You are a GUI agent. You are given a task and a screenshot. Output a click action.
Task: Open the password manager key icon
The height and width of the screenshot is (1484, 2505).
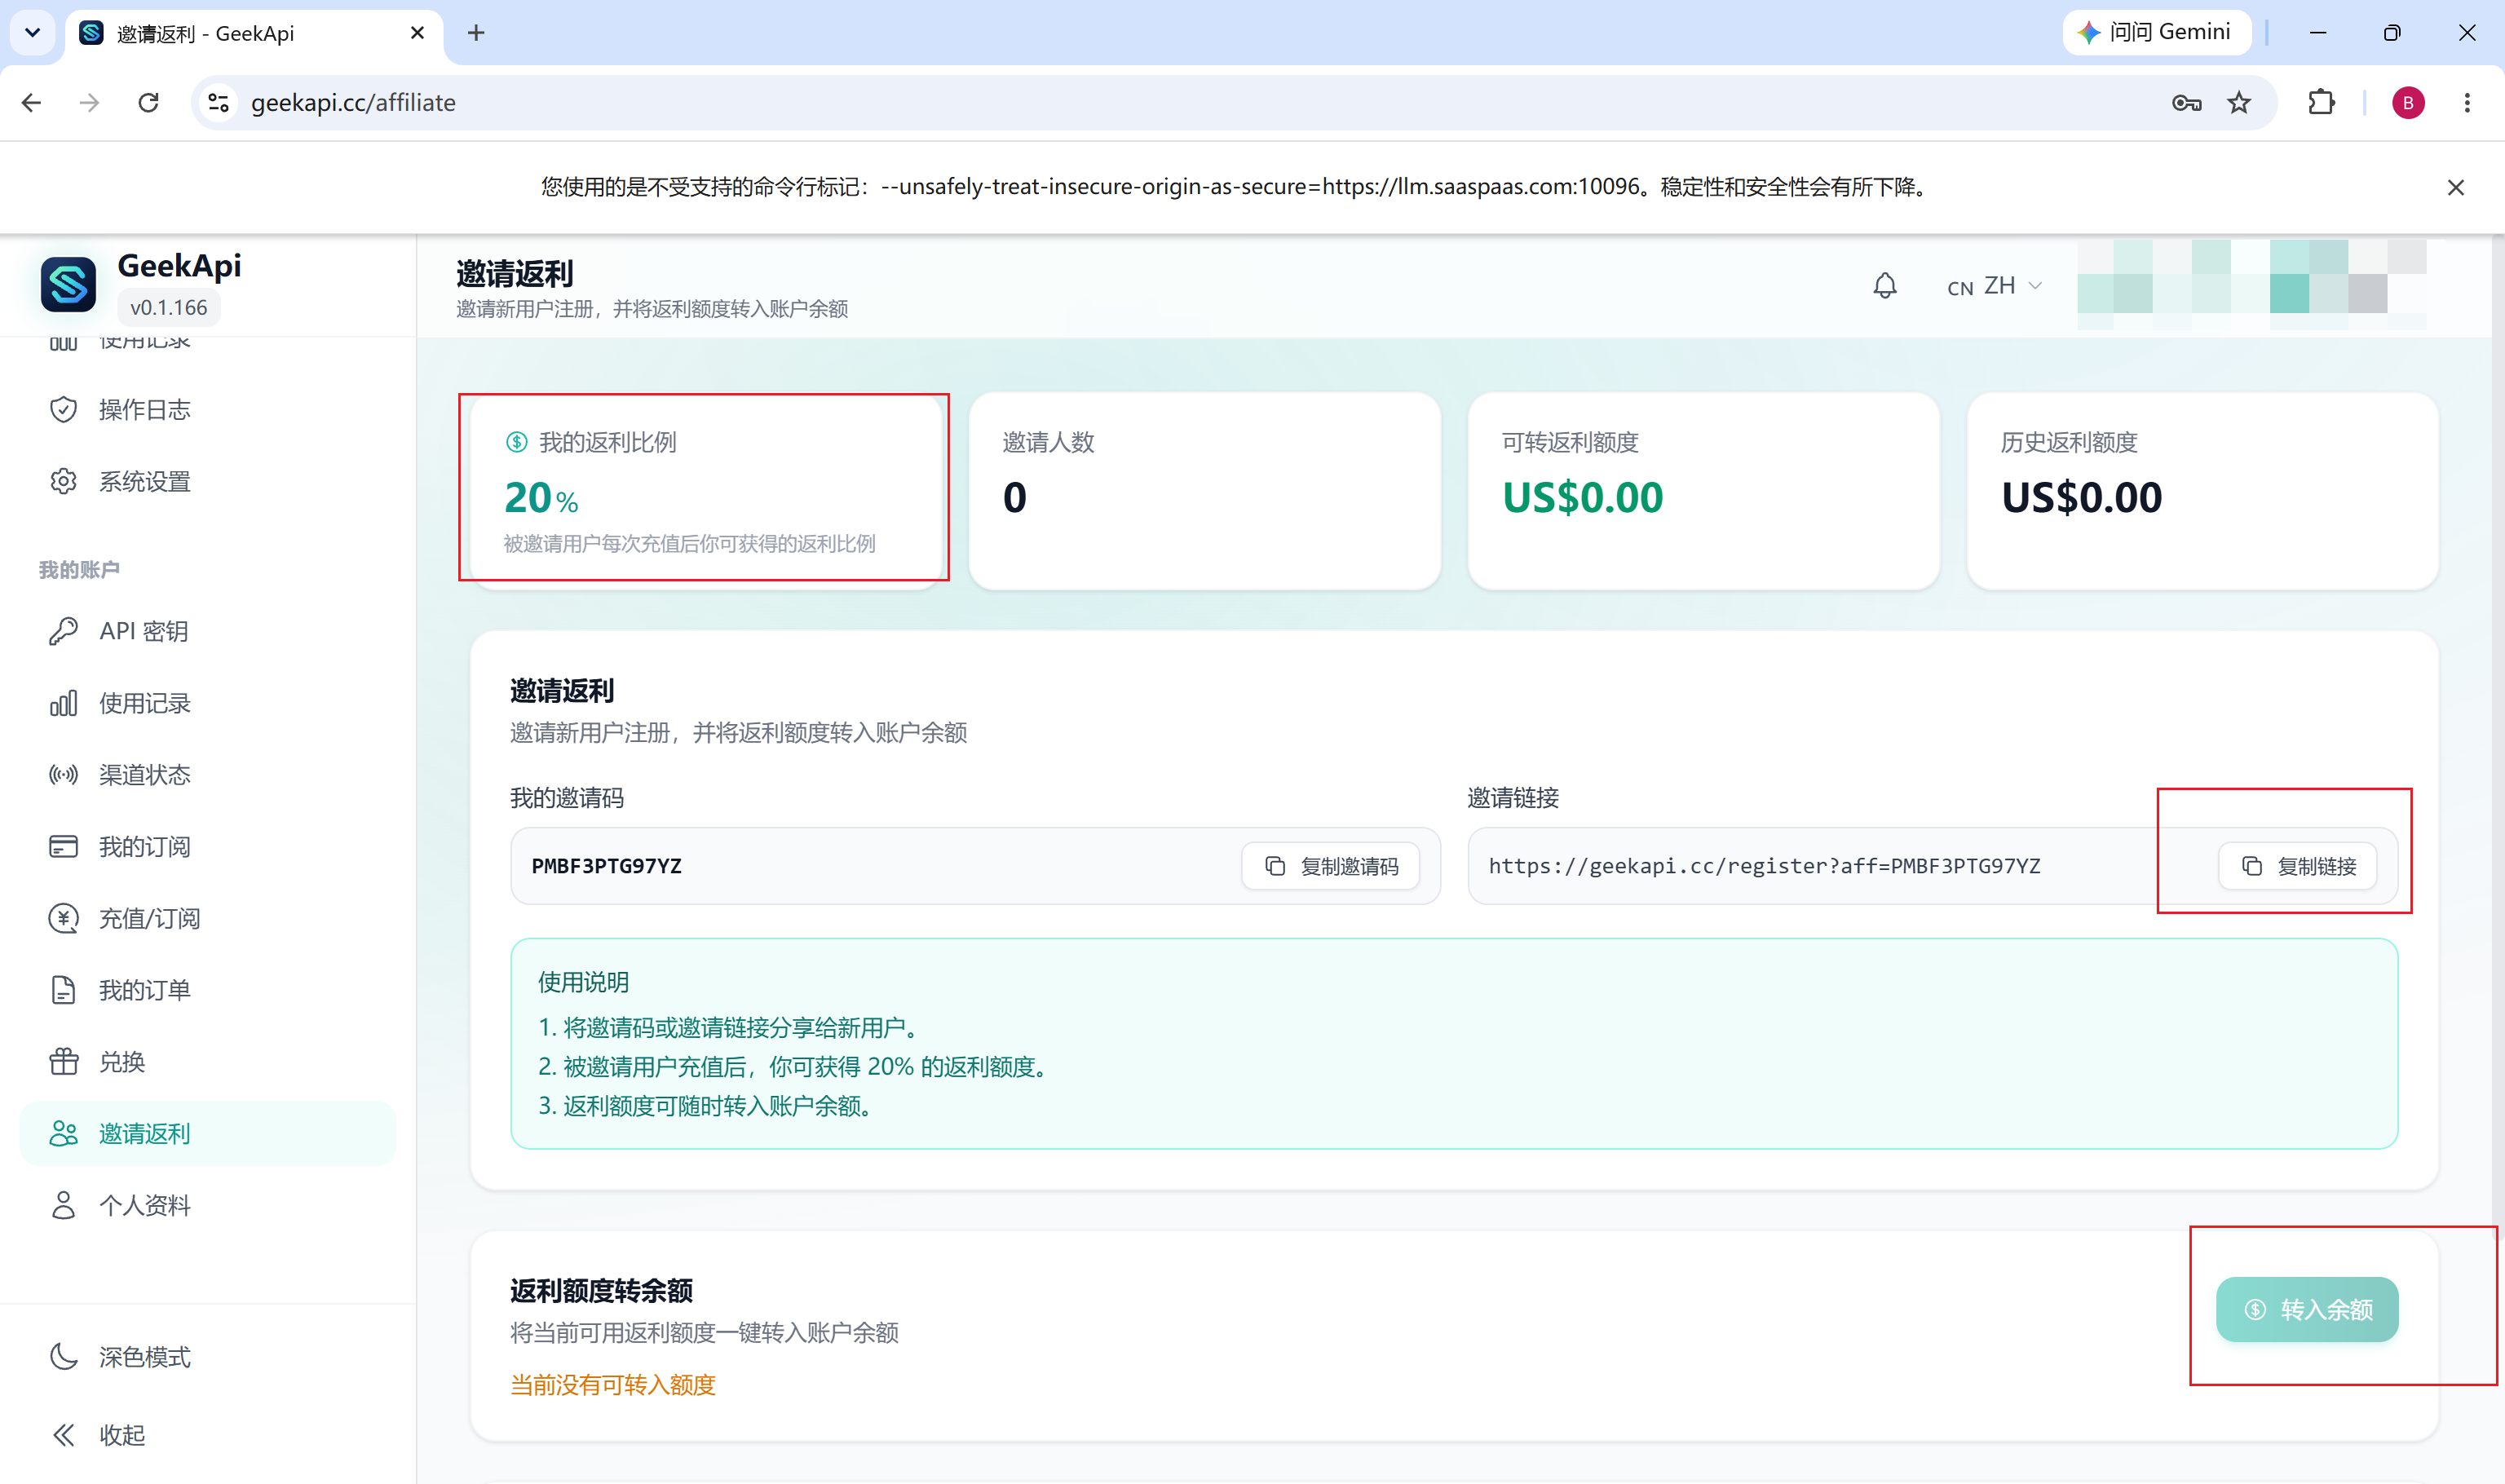coord(2186,103)
